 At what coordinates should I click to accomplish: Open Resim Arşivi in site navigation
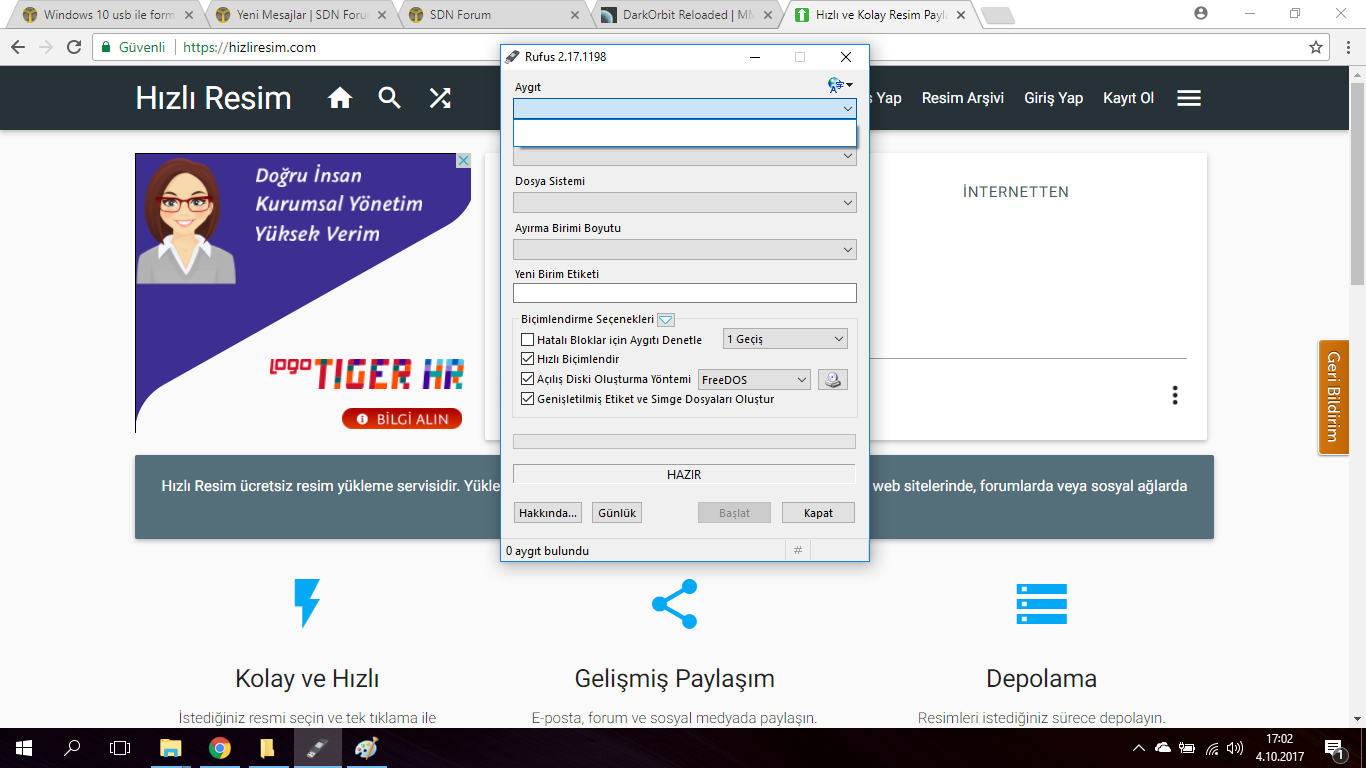(x=963, y=98)
